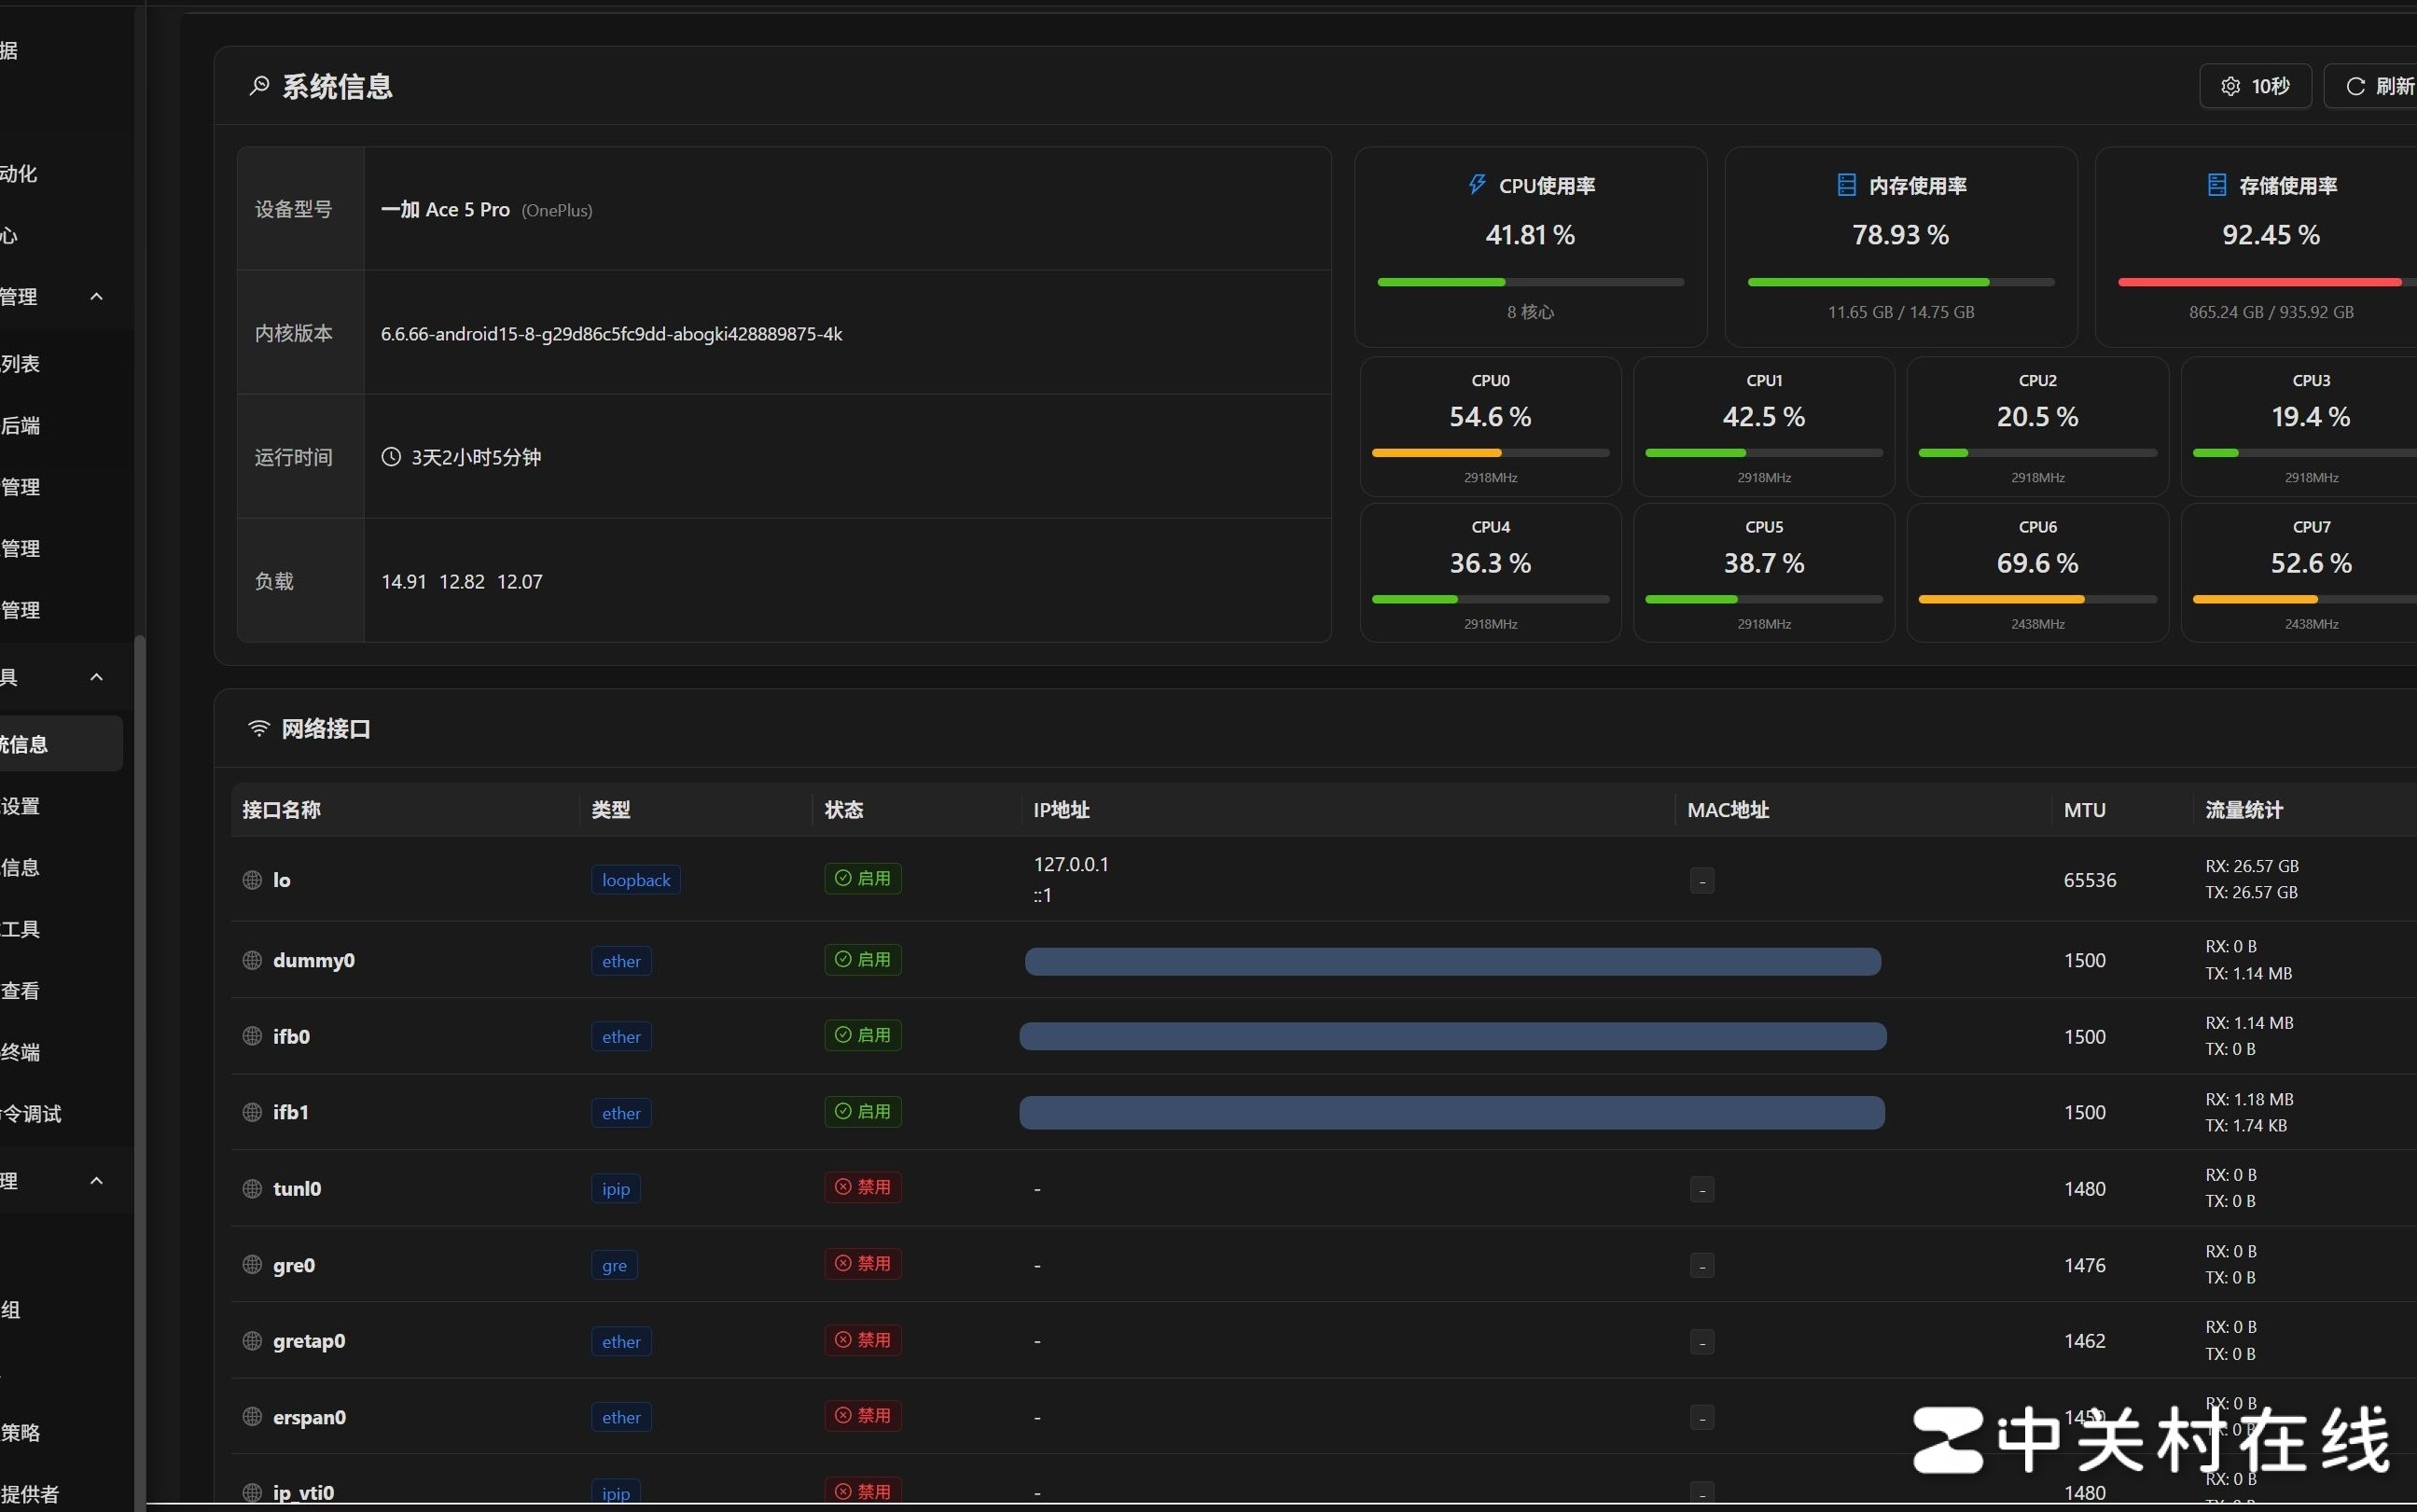Click the clock icon next to uptime
The height and width of the screenshot is (1512, 2417).
[391, 457]
